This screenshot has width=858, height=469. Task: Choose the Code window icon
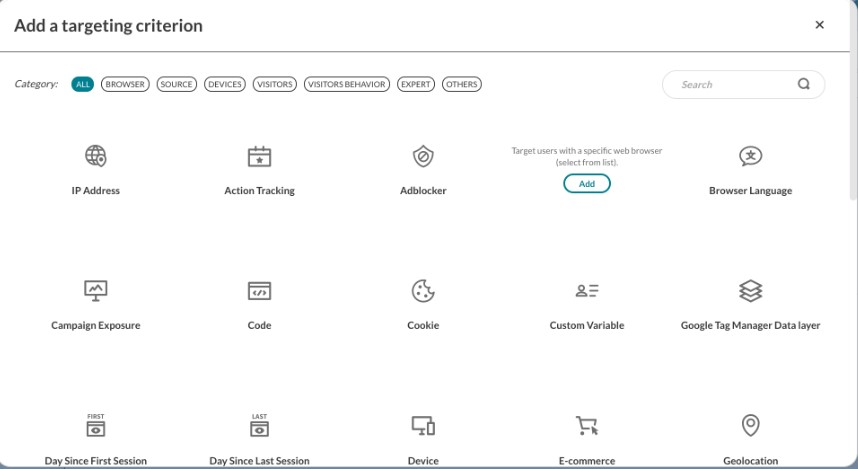(259, 291)
